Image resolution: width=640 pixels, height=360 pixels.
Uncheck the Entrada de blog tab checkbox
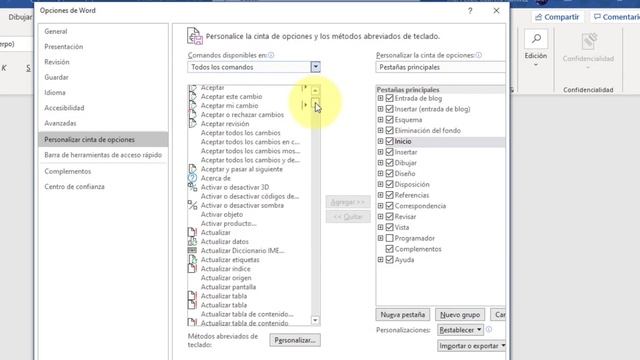click(x=389, y=98)
